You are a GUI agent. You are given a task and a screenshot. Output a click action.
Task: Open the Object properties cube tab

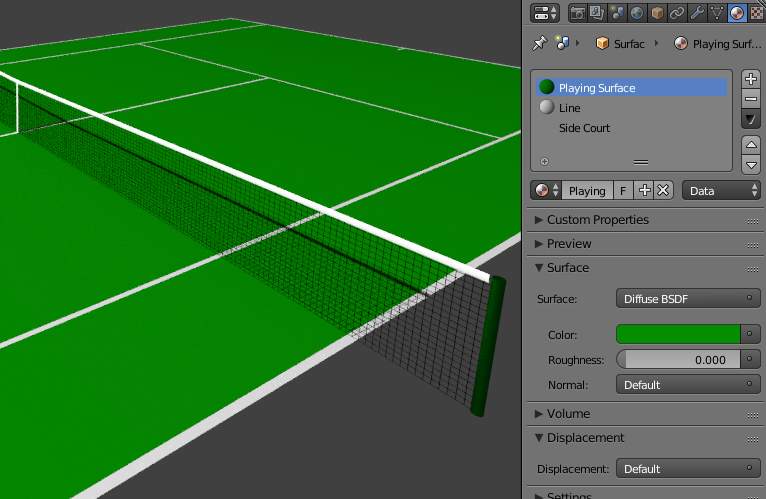(657, 13)
